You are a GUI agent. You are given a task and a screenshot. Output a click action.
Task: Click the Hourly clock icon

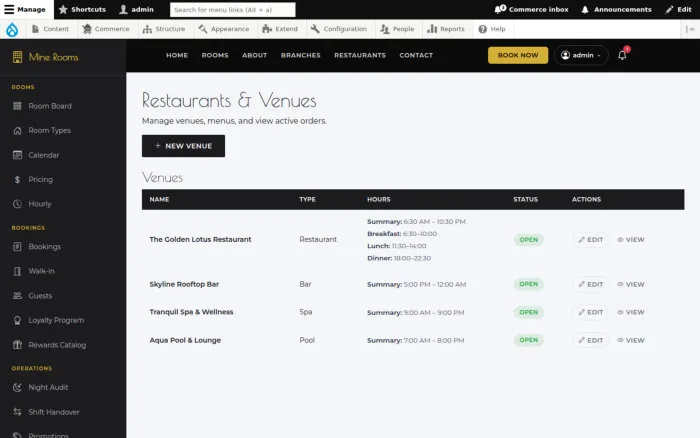click(17, 204)
